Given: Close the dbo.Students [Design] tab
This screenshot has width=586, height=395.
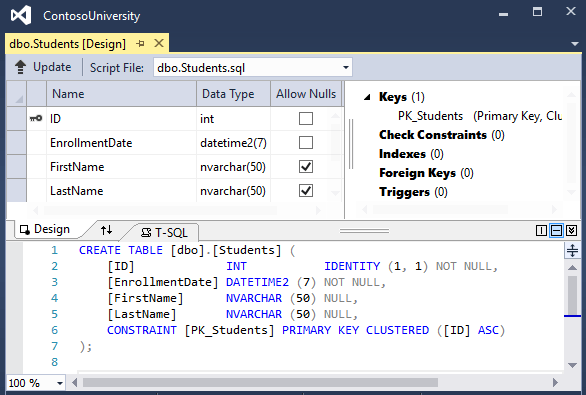Looking at the screenshot, I should click(x=159, y=43).
